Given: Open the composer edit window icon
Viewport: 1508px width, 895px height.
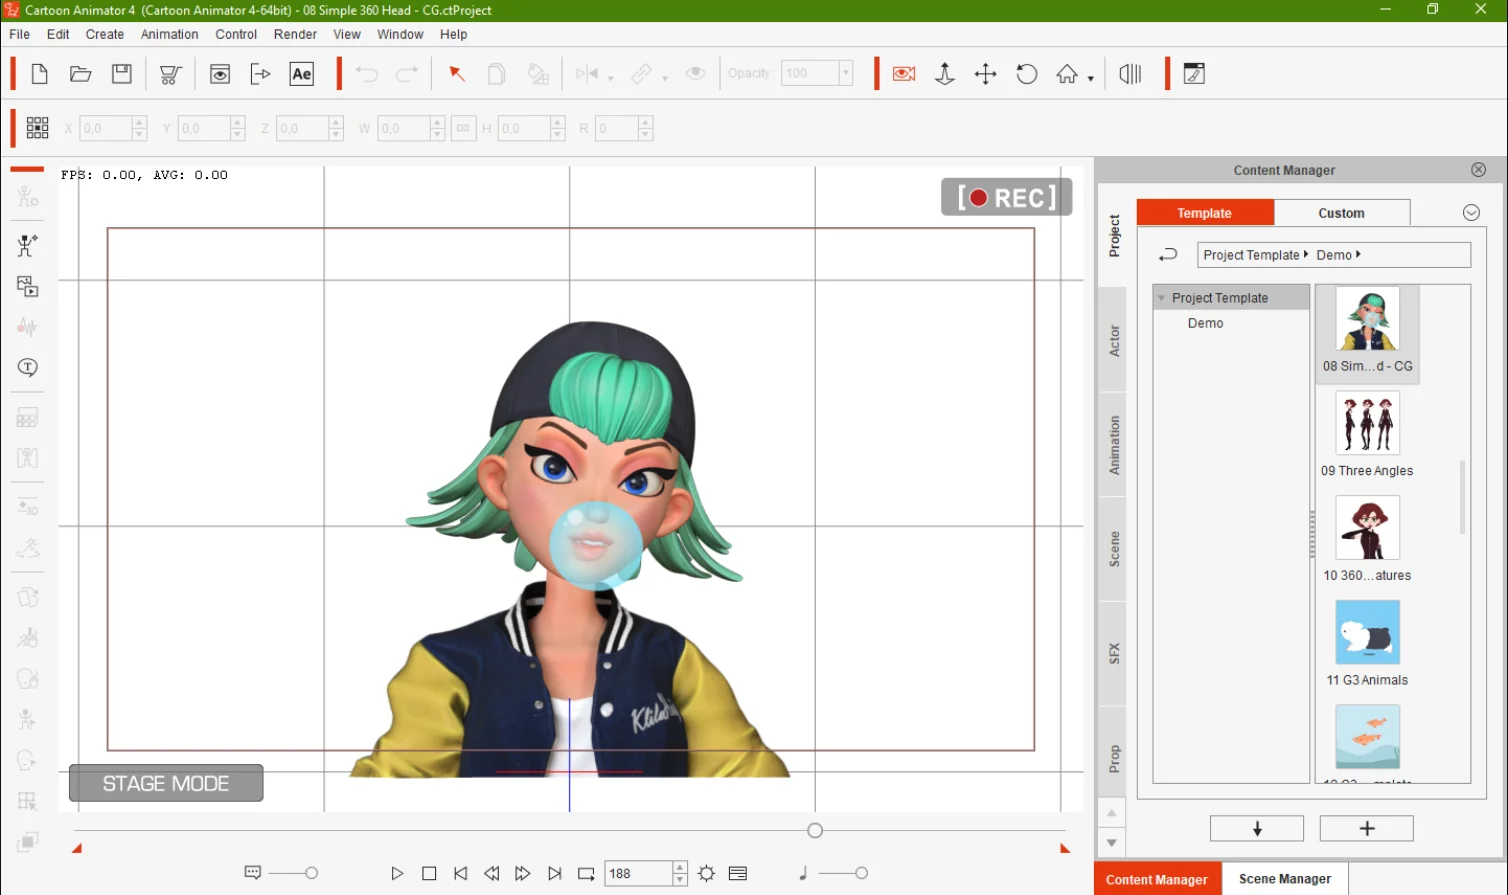Looking at the screenshot, I should pos(1194,74).
